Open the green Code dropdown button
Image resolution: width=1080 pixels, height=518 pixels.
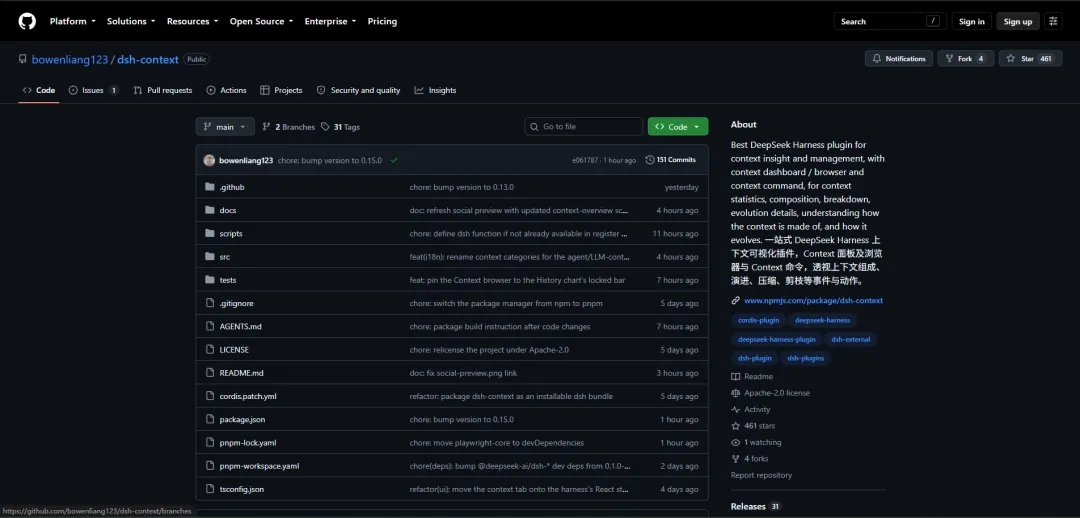(x=678, y=127)
